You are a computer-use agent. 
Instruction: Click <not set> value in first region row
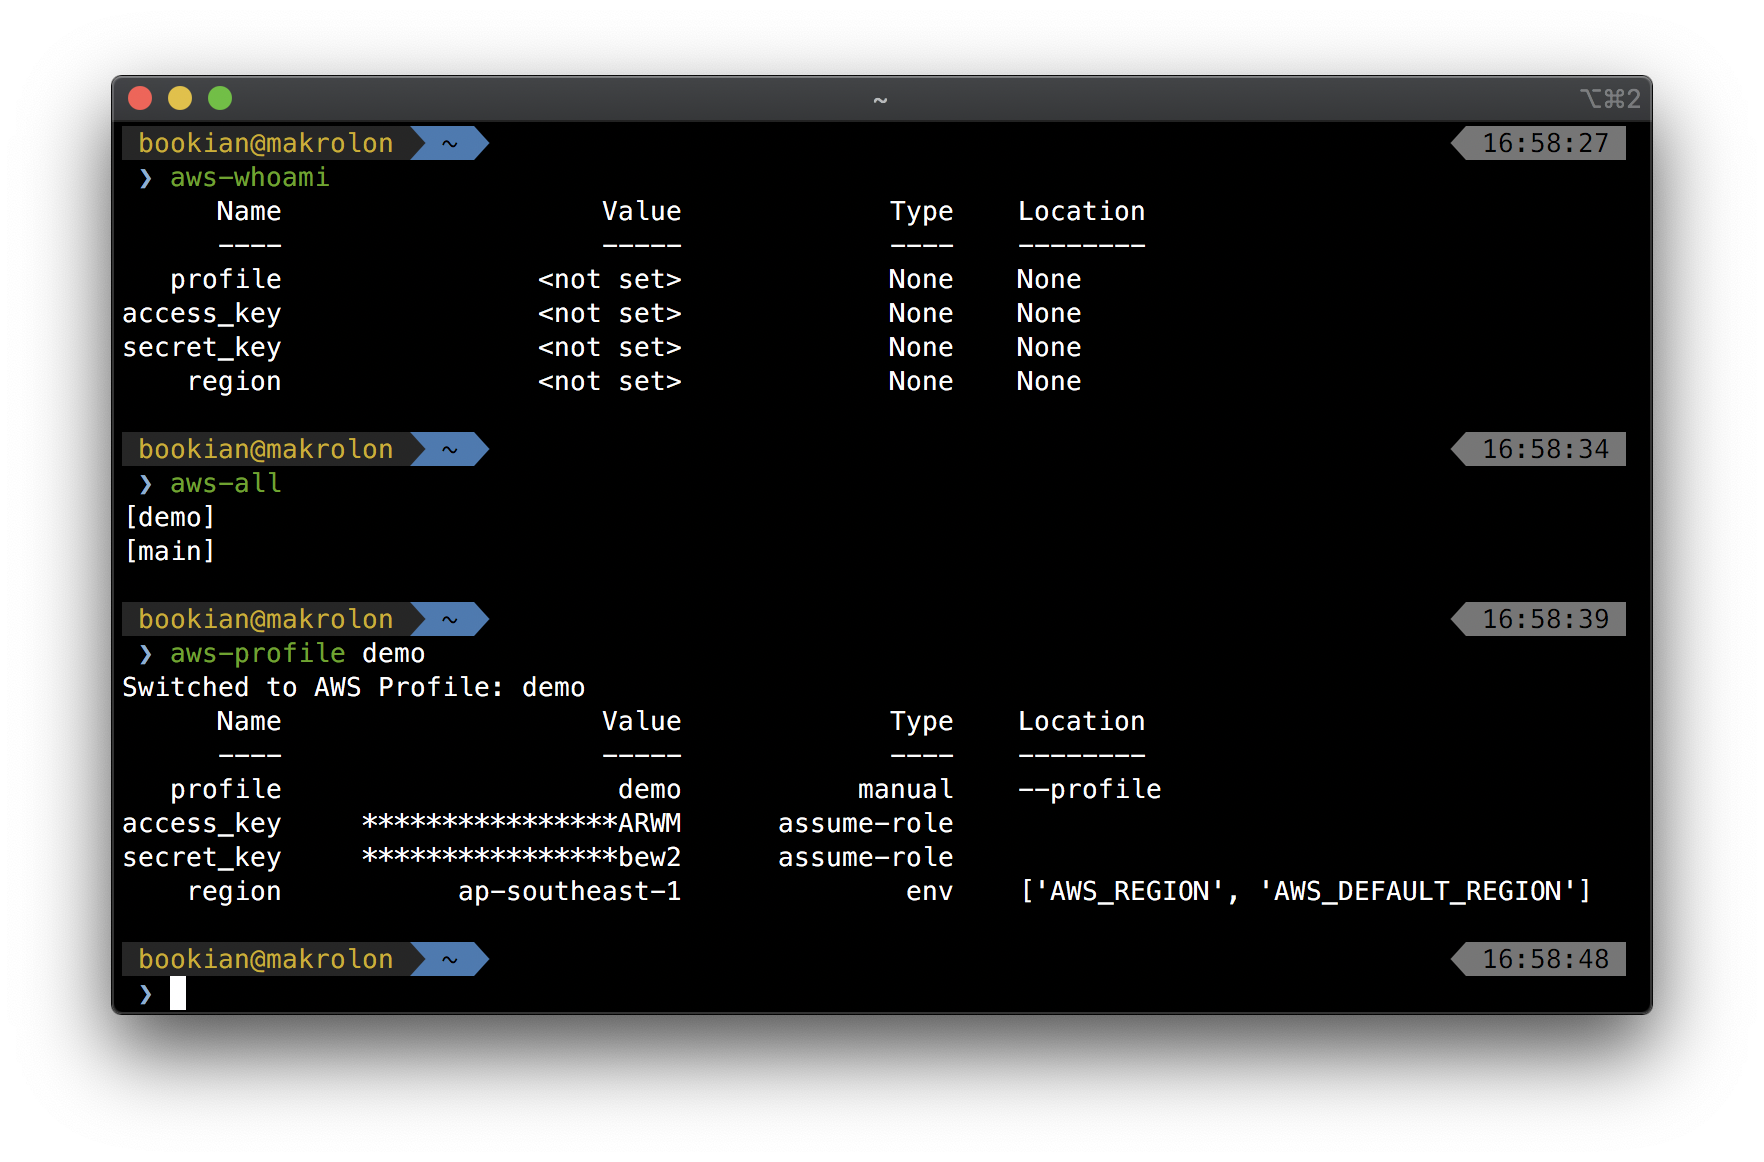610,381
